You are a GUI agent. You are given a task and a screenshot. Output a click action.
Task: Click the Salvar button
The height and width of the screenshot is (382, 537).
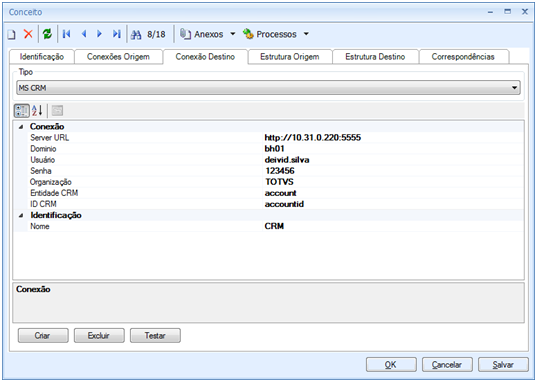click(503, 365)
